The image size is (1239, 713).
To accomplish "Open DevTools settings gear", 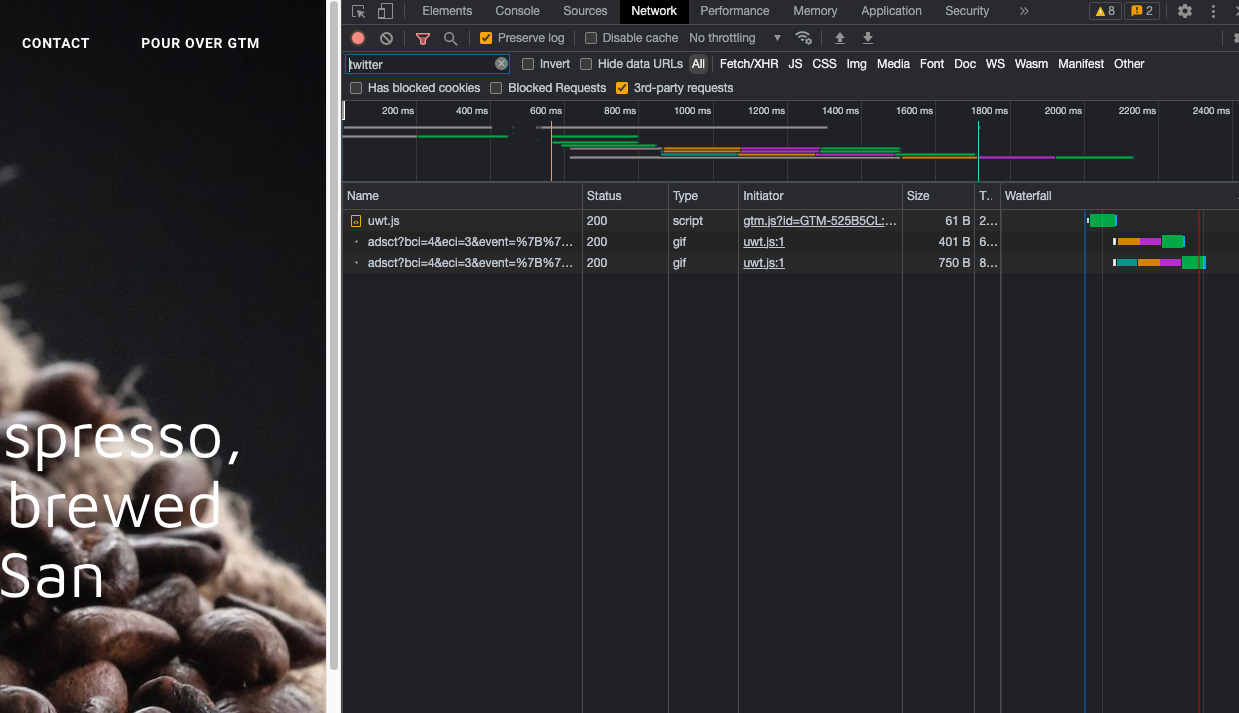I will point(1185,11).
